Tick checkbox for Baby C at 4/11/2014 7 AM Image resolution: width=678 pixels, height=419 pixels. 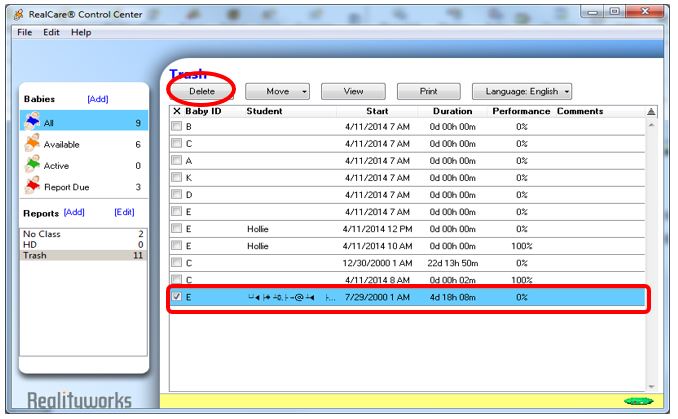pos(176,143)
